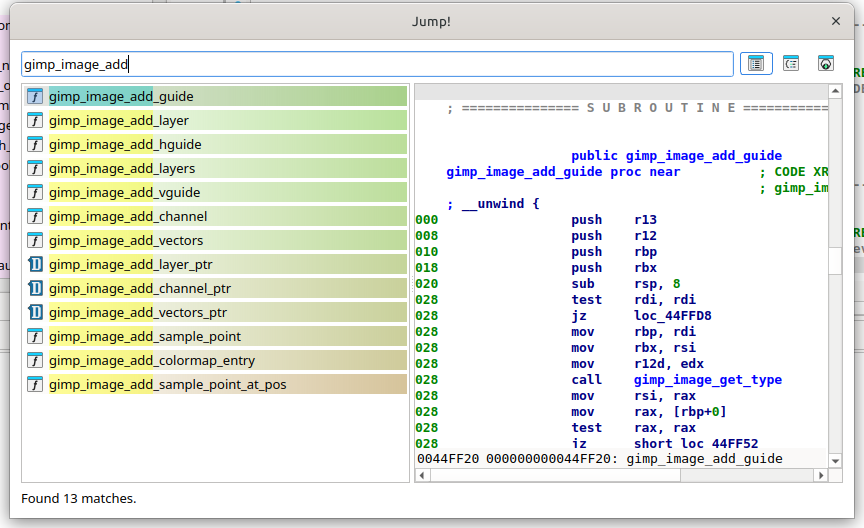Click data icon beside gimp_image_add_layer_ptr
This screenshot has height=528, width=864.
[x=35, y=265]
